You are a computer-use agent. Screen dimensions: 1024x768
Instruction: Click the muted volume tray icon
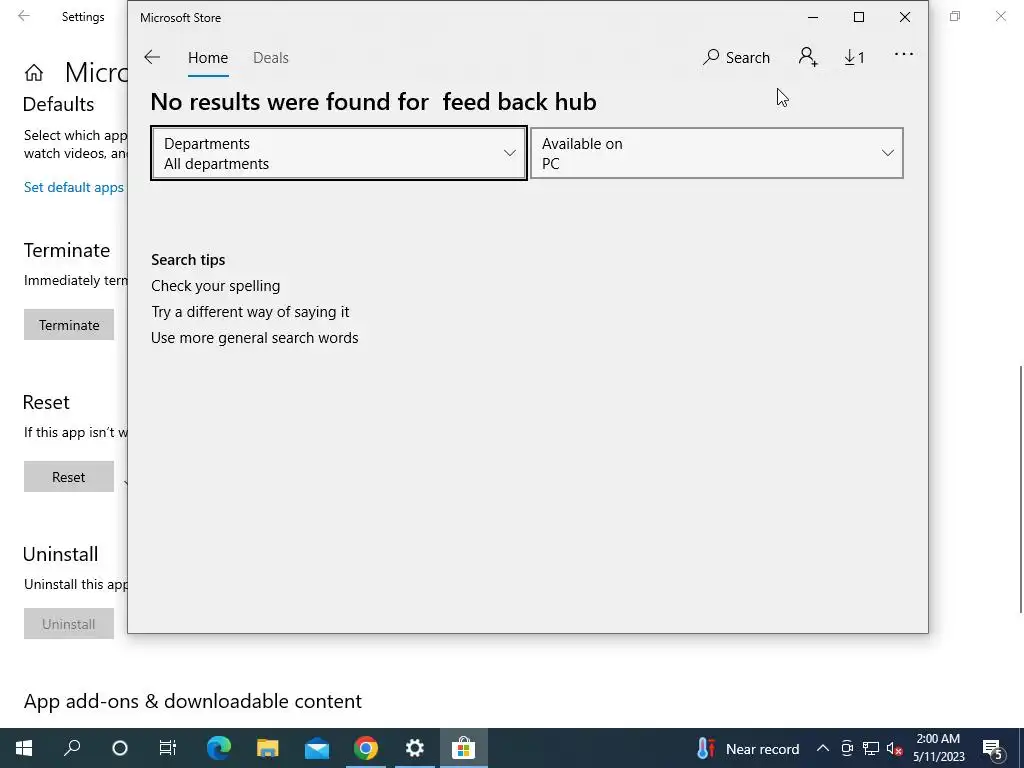pyautogui.click(x=895, y=748)
